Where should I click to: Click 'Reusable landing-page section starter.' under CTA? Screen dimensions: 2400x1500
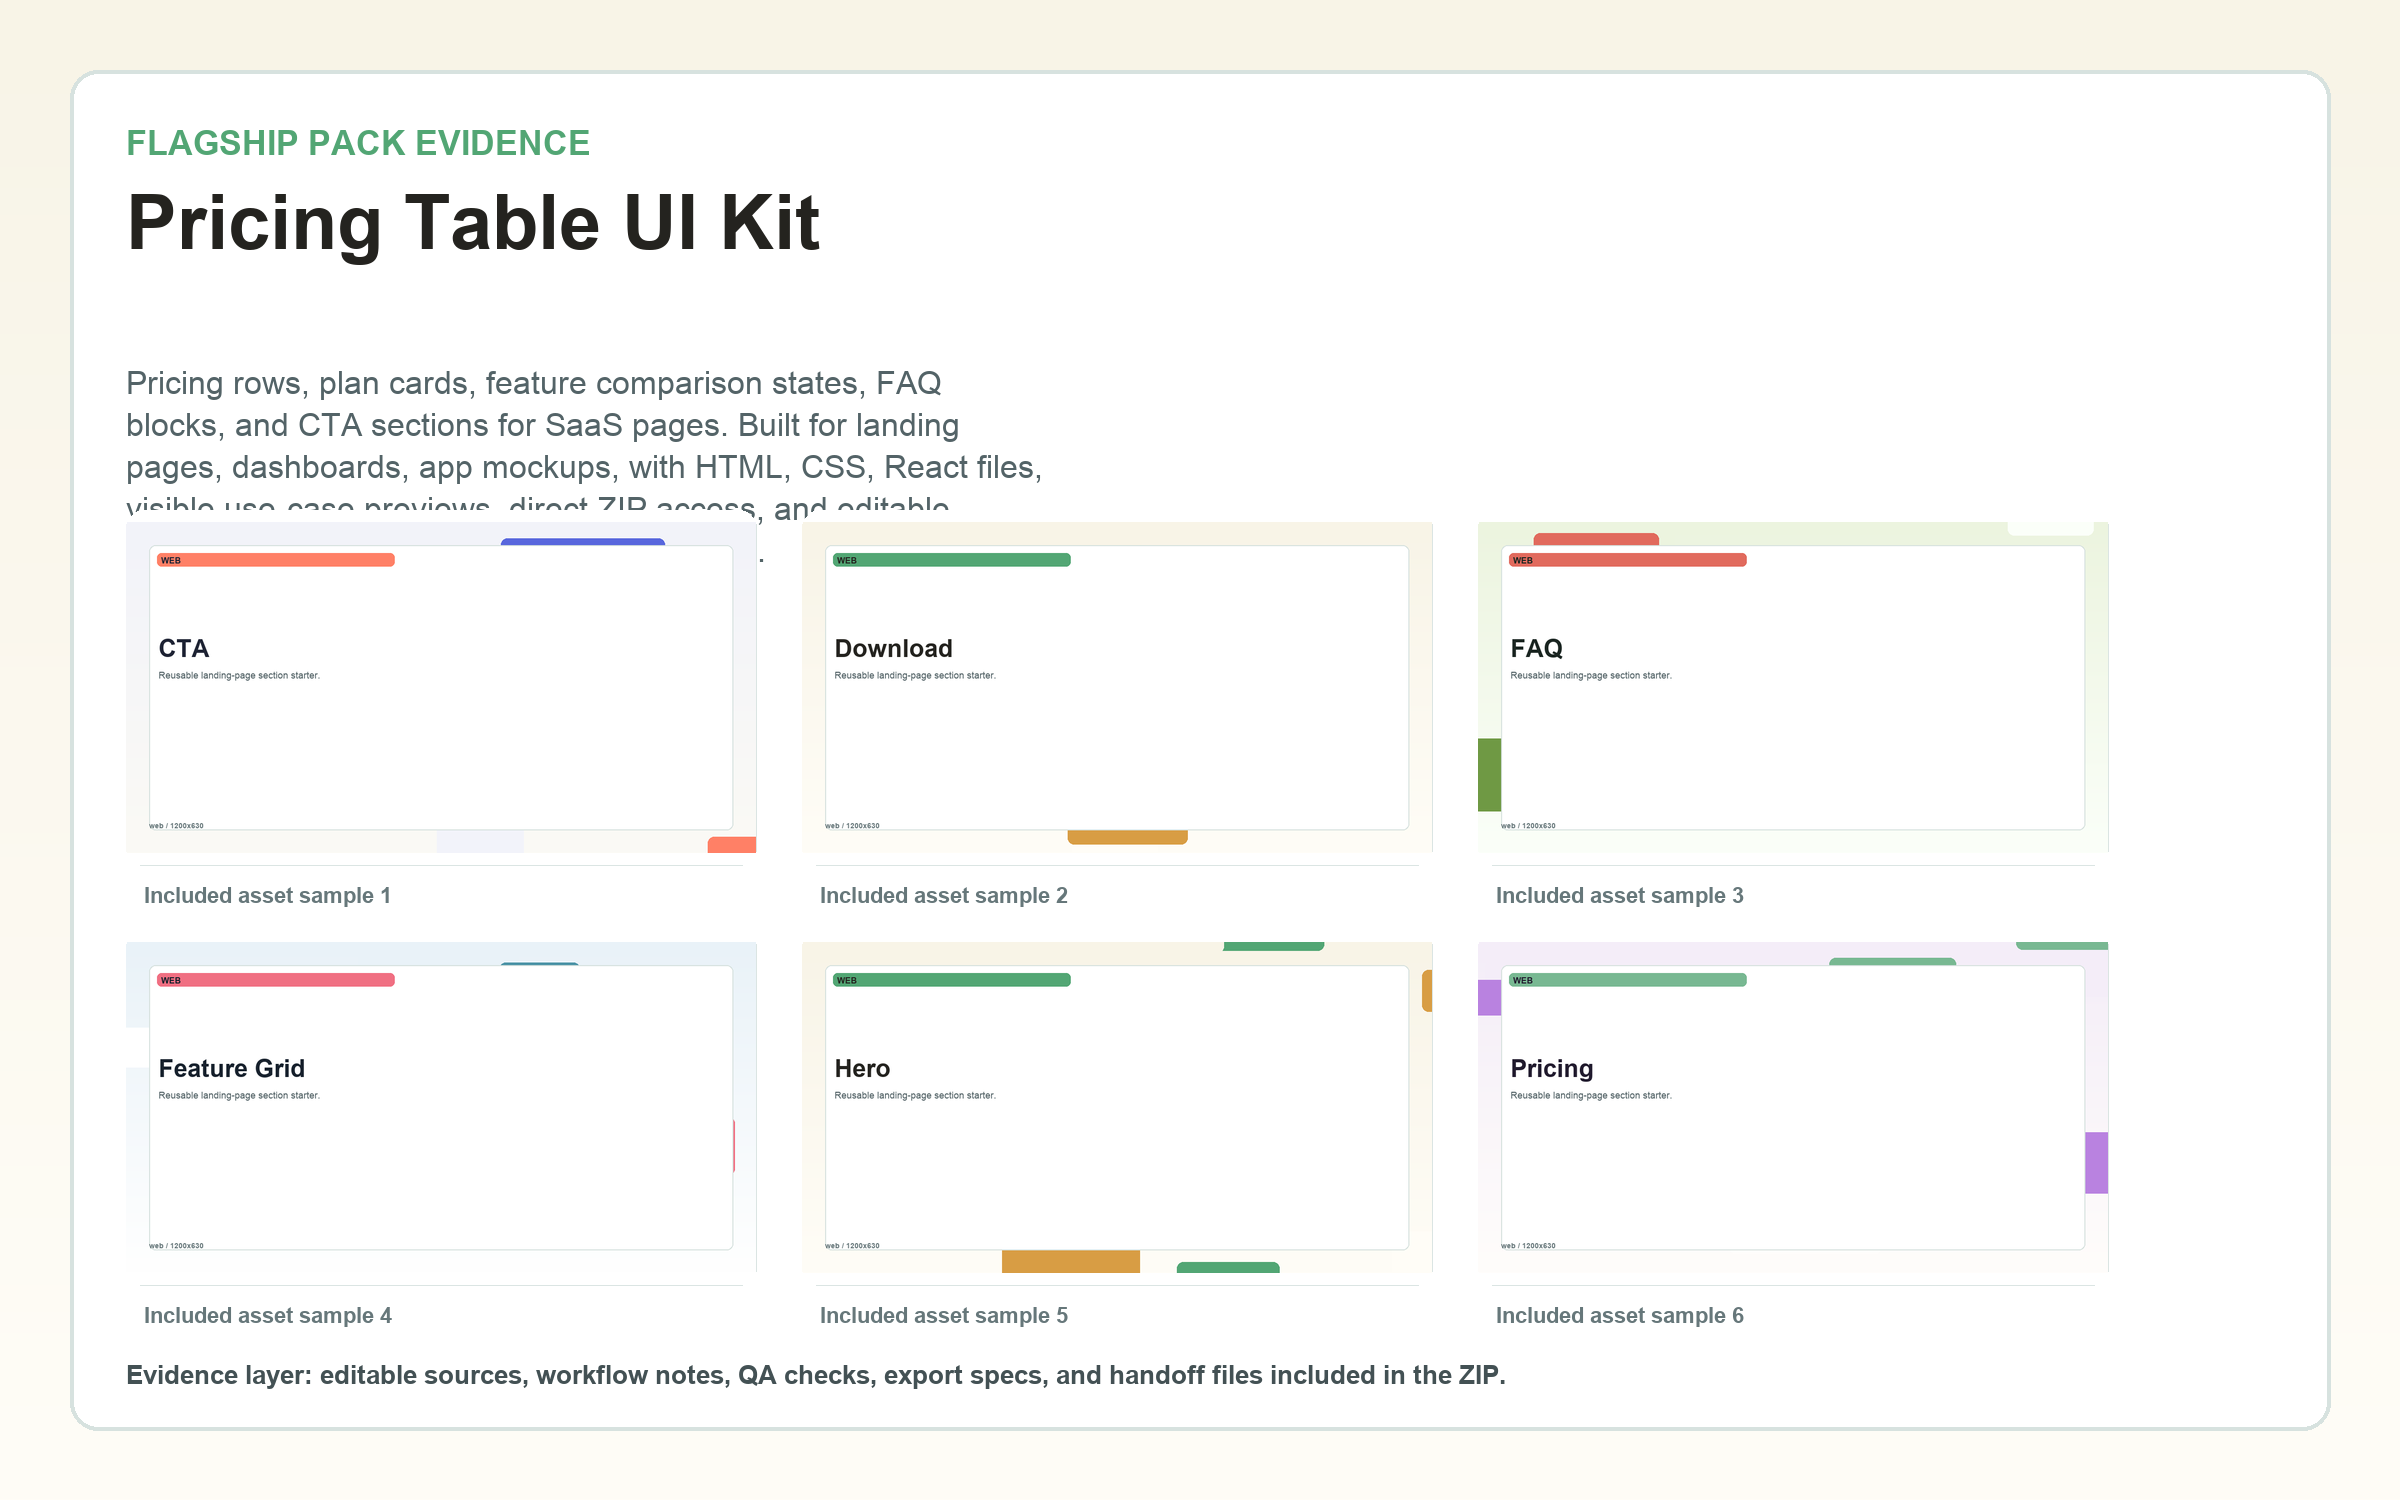click(x=239, y=676)
